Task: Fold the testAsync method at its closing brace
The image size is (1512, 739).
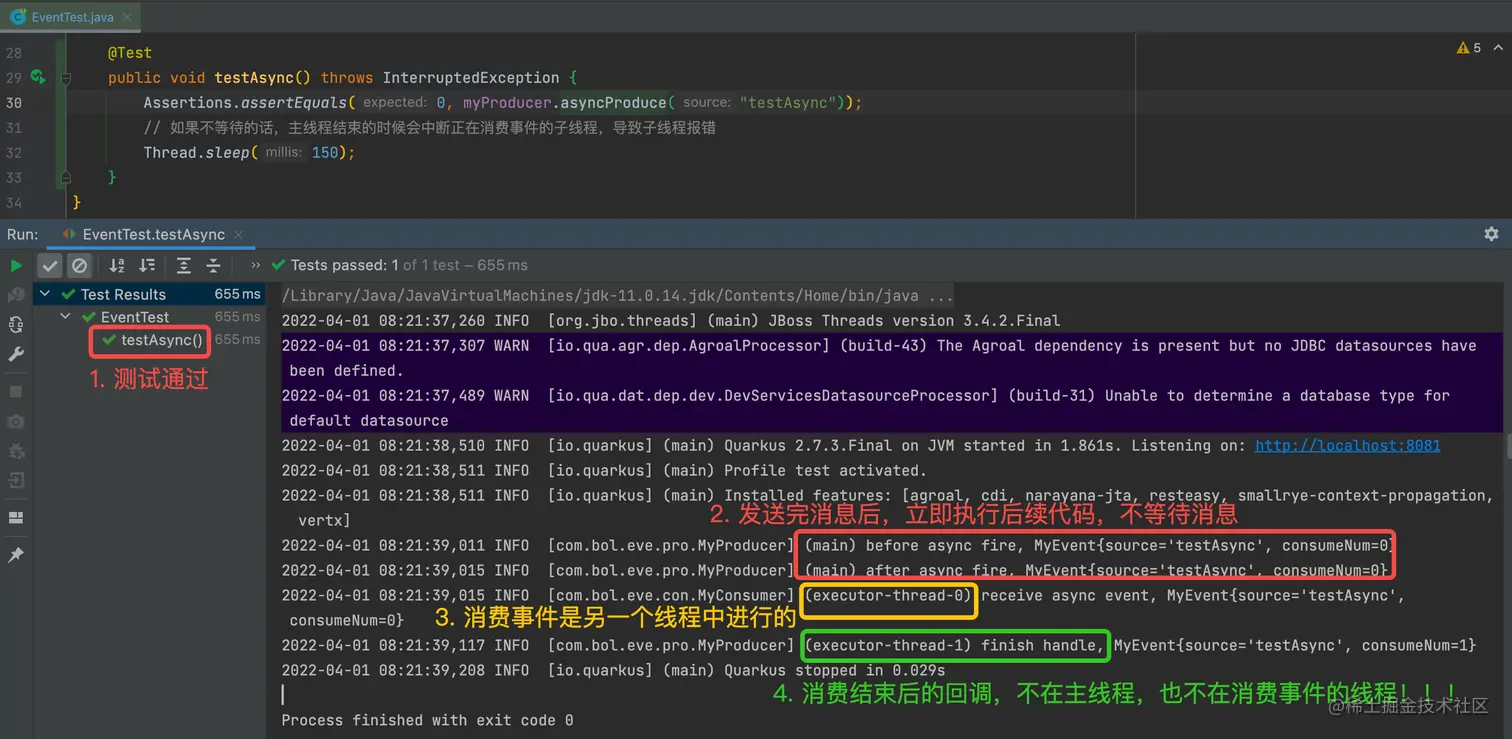Action: tap(65, 177)
